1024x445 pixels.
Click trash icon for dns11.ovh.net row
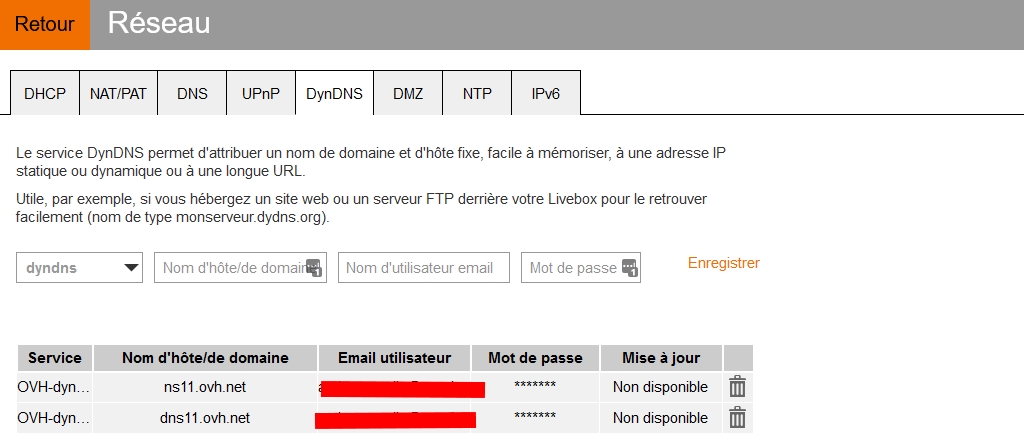737,418
